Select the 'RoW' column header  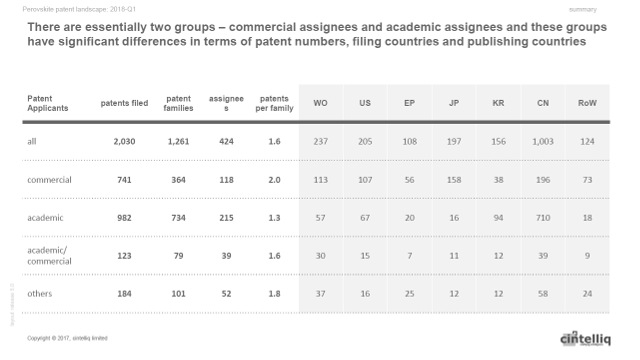tap(587, 103)
